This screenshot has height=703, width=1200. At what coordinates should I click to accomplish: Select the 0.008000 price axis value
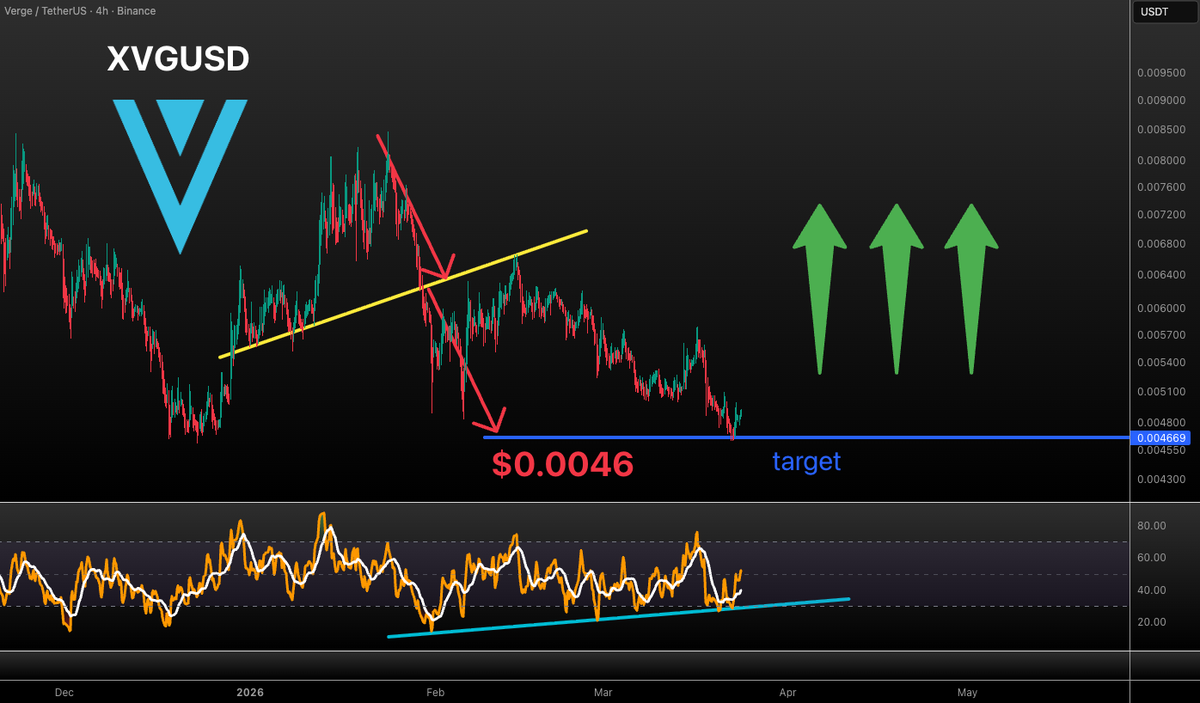[x=1162, y=160]
